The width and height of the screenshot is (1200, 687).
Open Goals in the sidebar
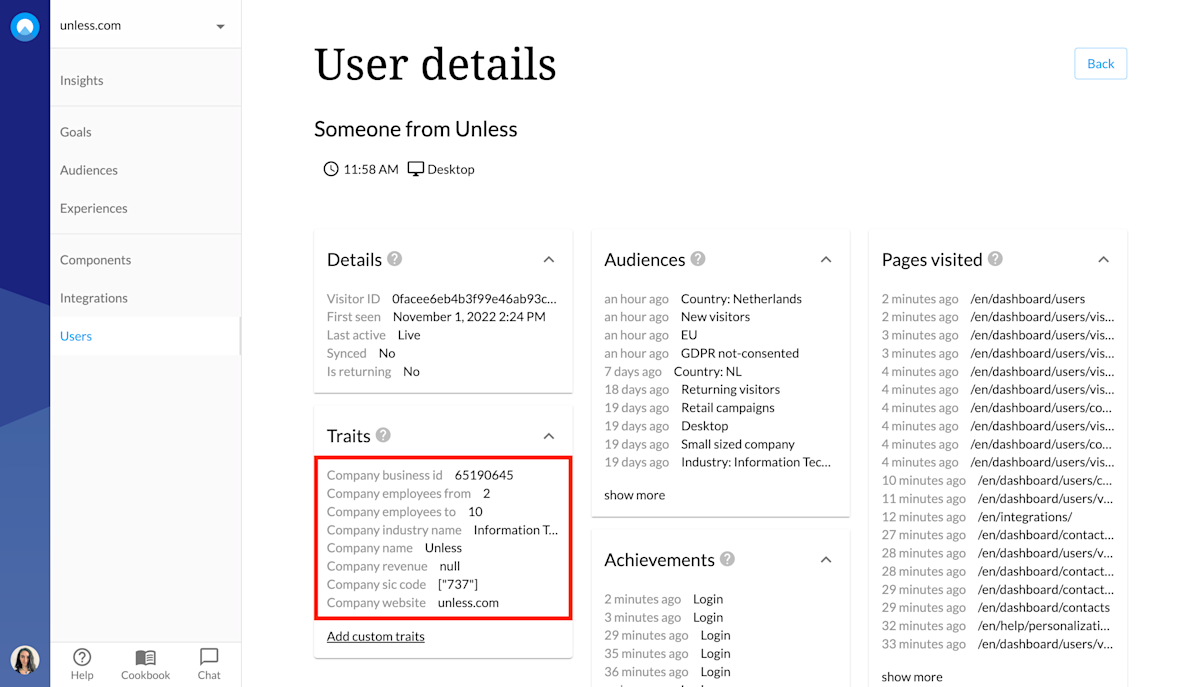coord(76,132)
